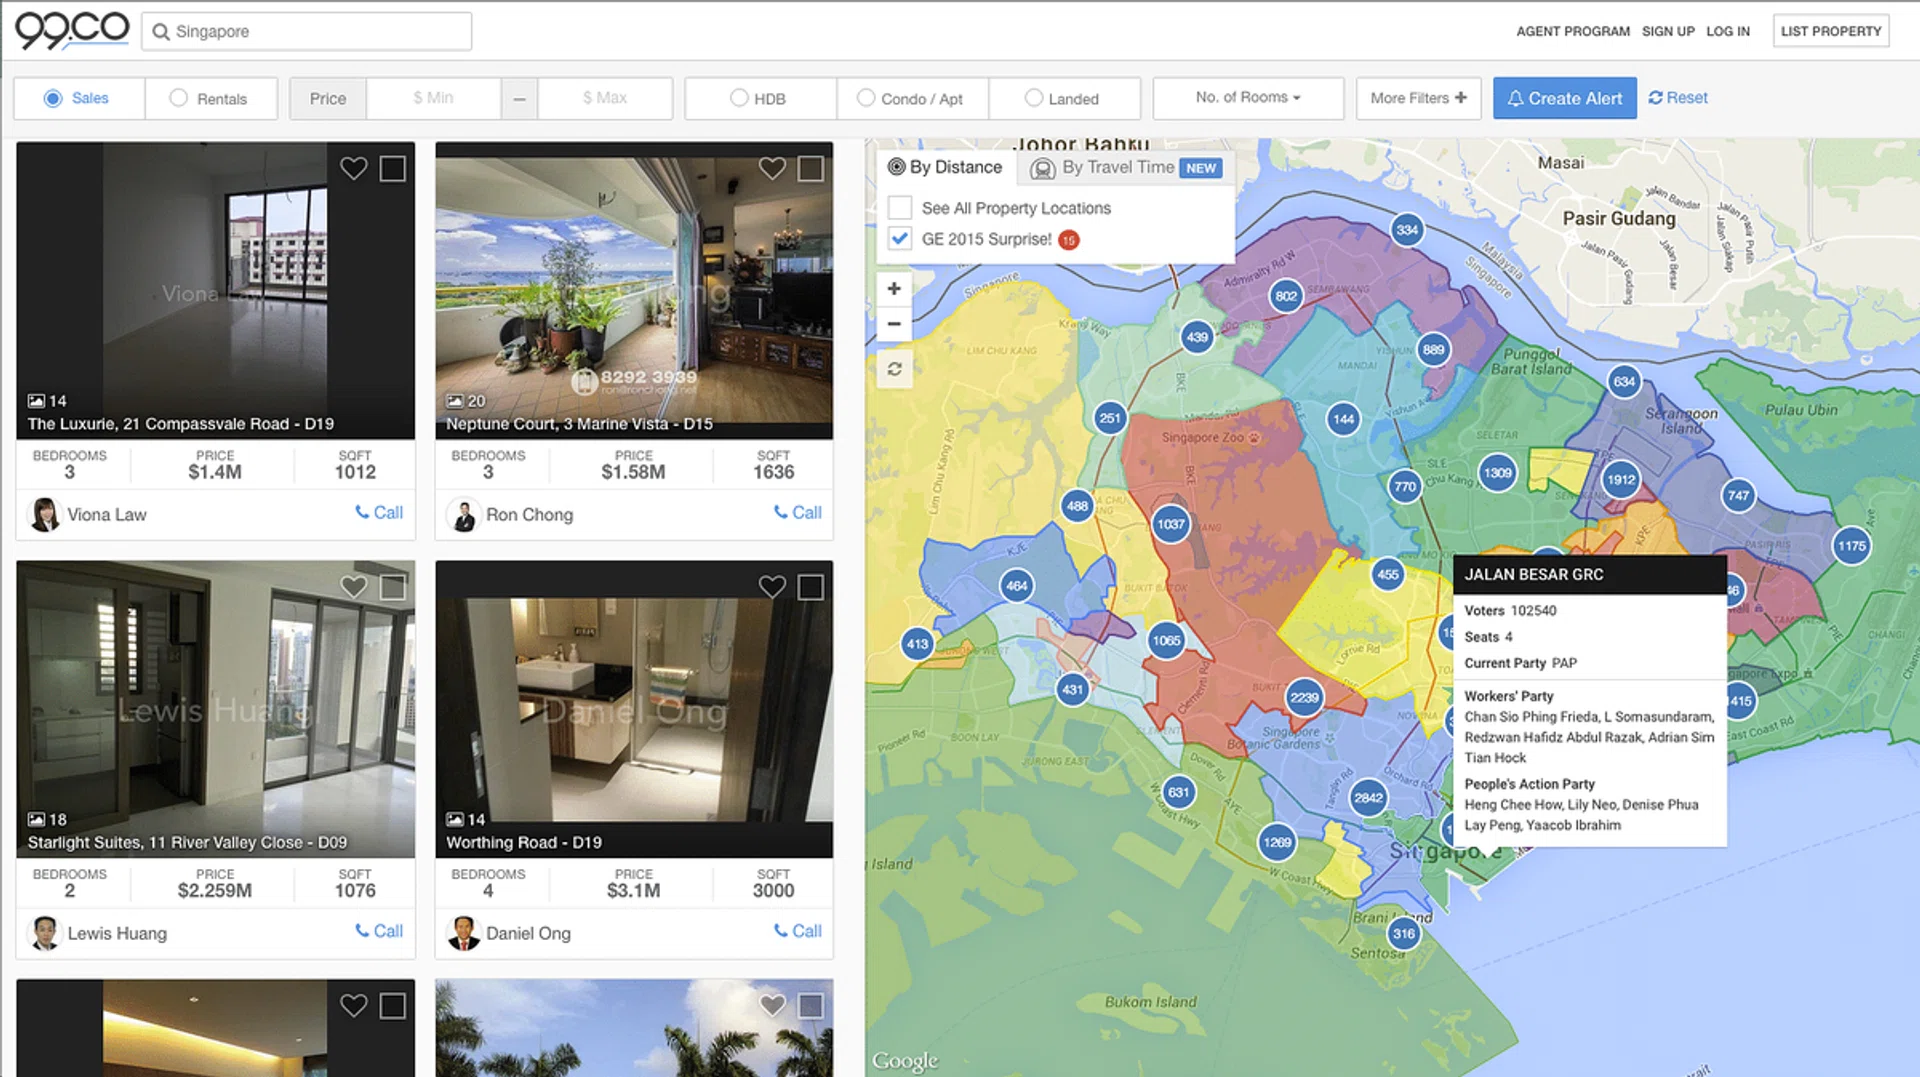Zoom out the map with minus button
The image size is (1920, 1077).
(x=894, y=324)
